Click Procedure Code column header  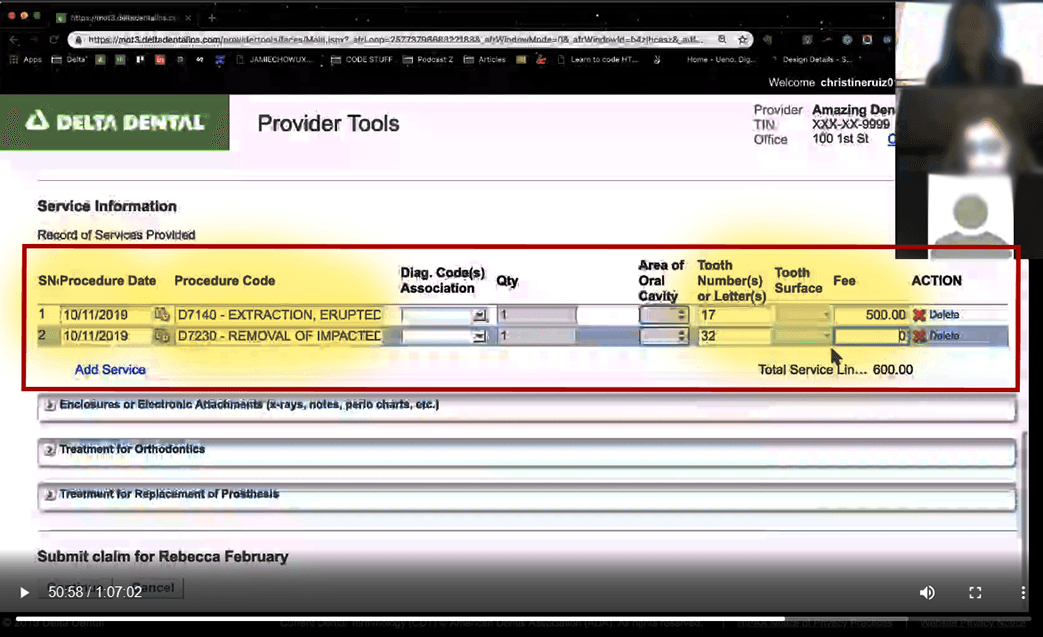[224, 281]
